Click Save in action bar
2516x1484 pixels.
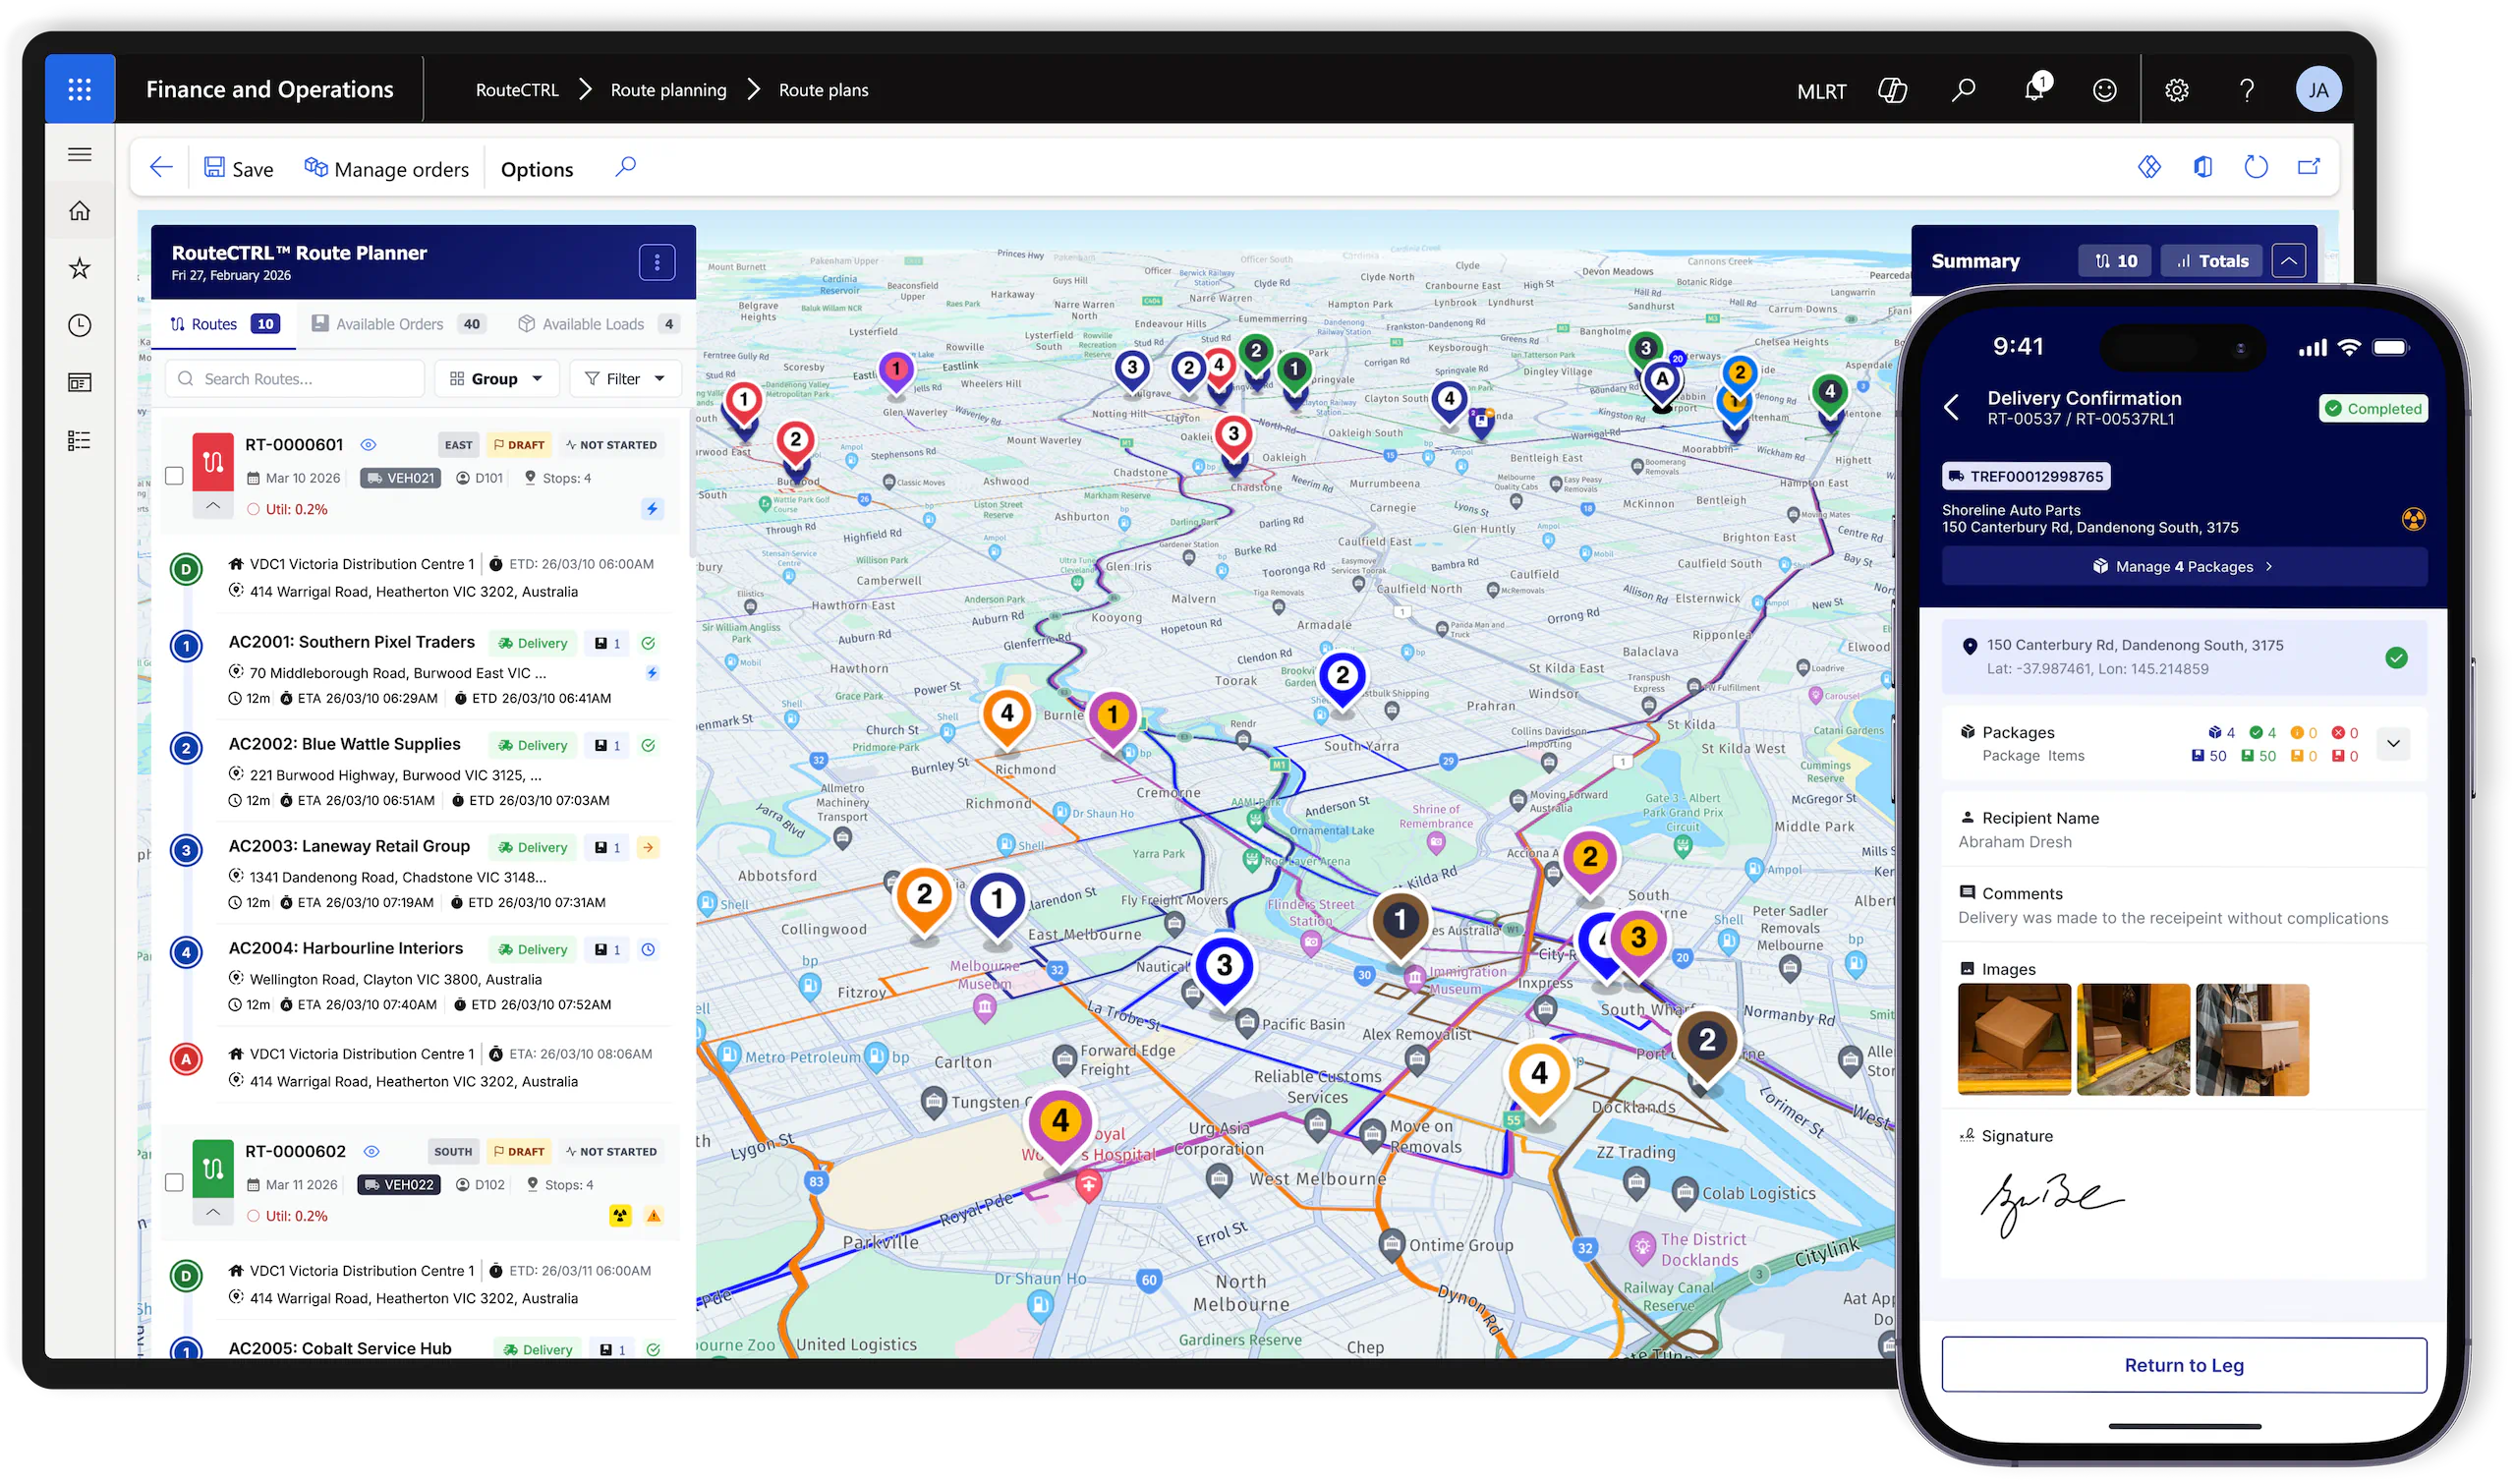[238, 168]
